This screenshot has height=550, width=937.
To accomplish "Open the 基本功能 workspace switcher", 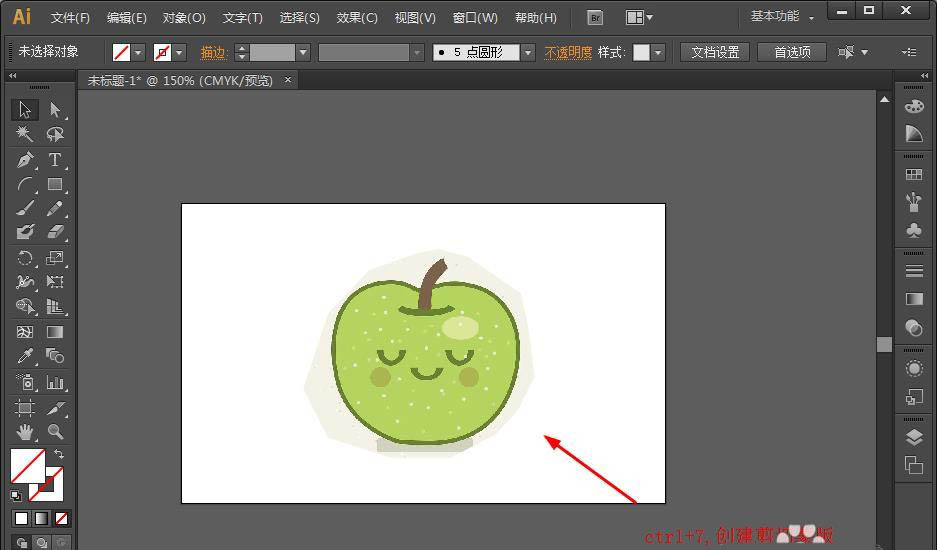I will click(782, 17).
